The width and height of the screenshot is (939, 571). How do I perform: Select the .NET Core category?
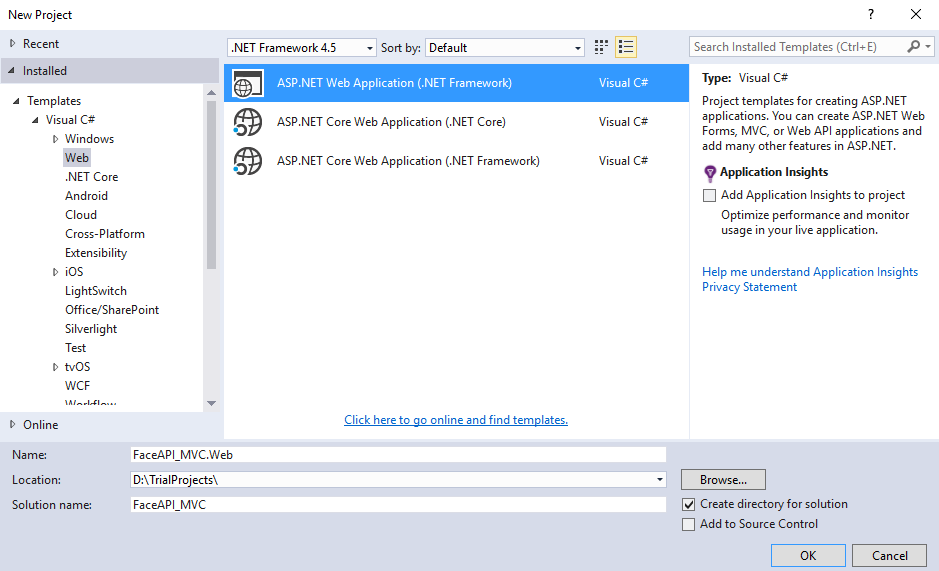point(92,177)
